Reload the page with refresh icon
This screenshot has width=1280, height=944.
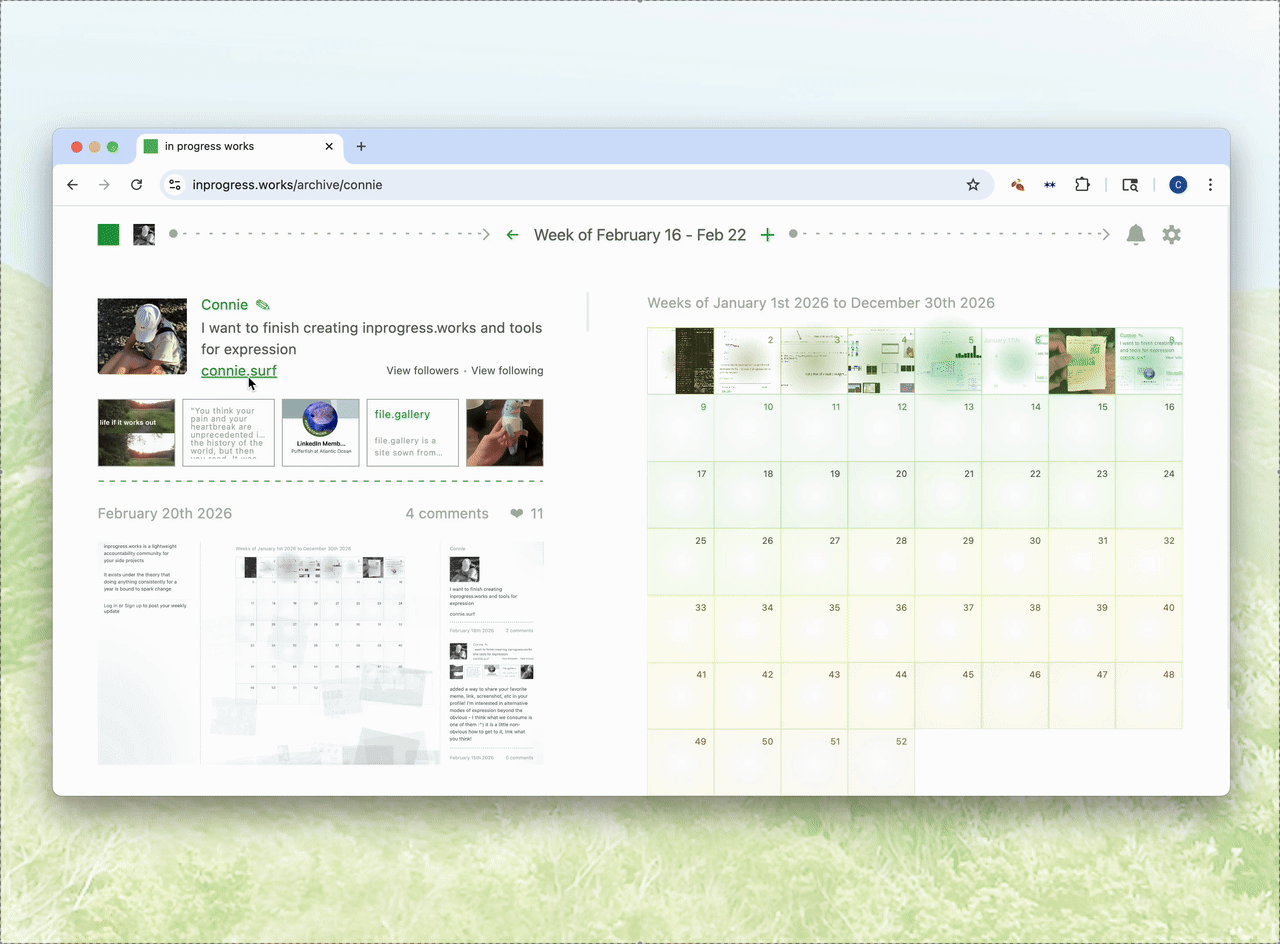(136, 185)
